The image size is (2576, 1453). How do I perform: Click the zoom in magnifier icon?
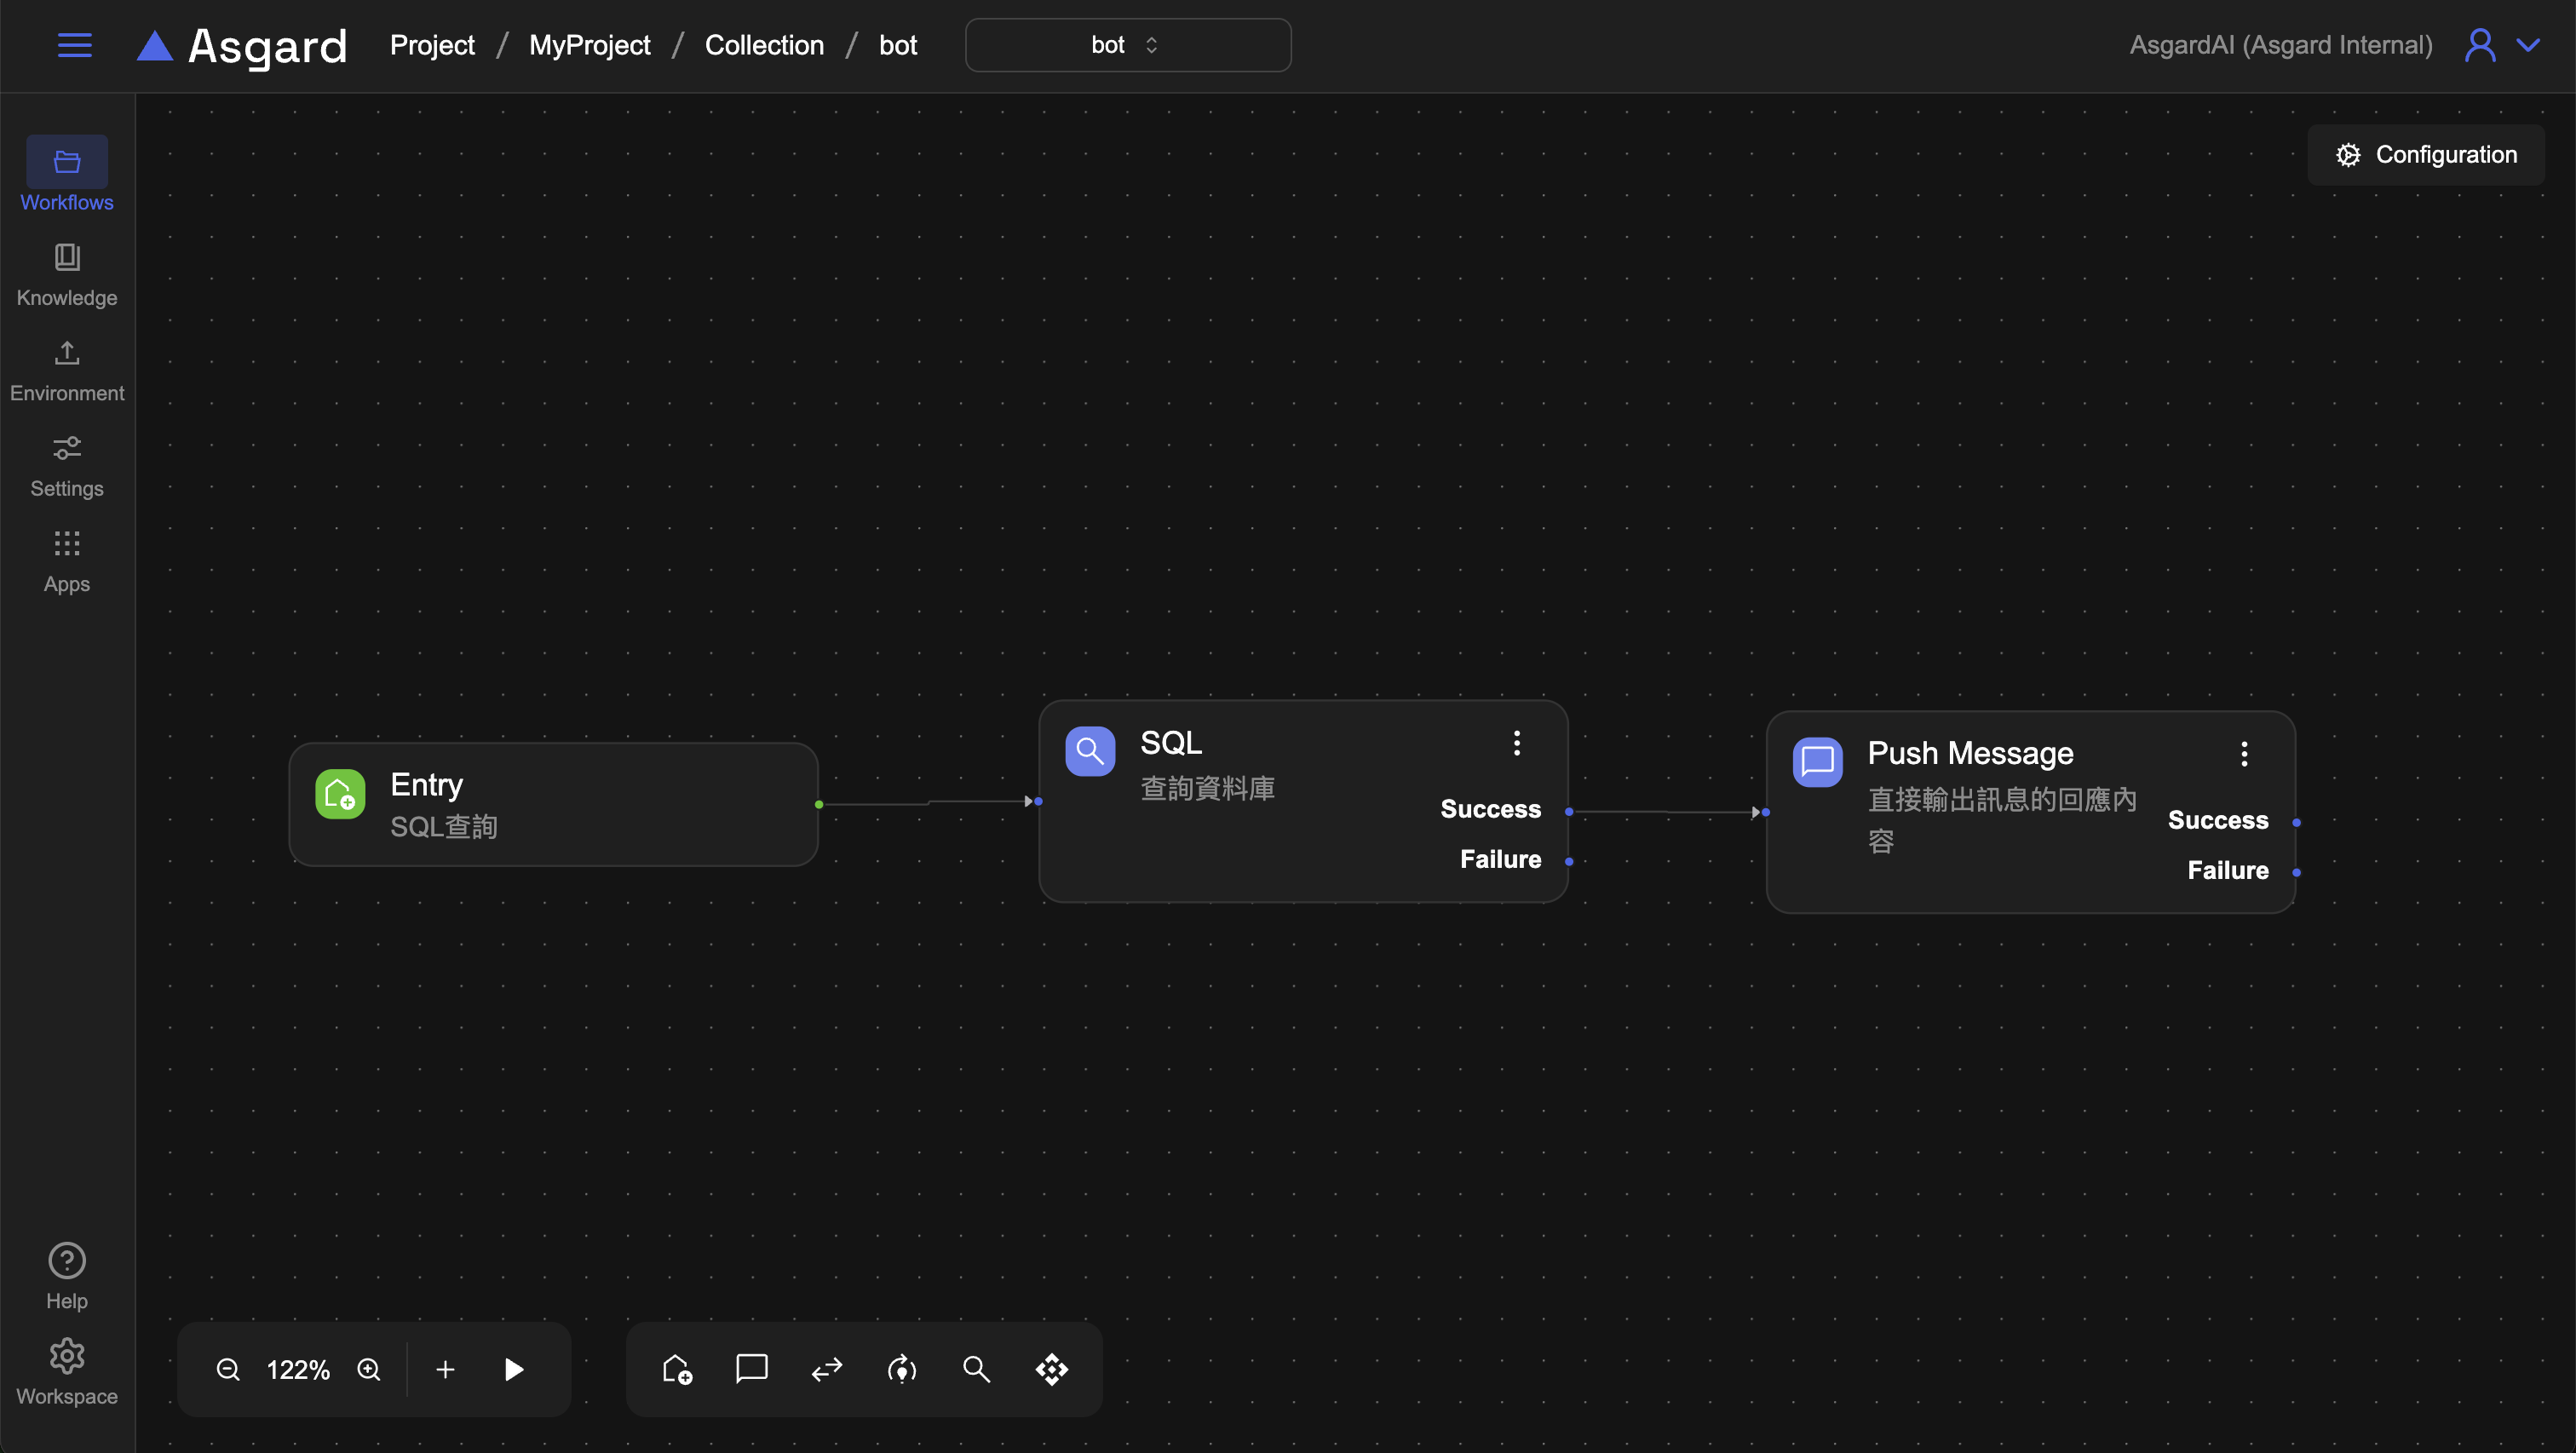(369, 1369)
